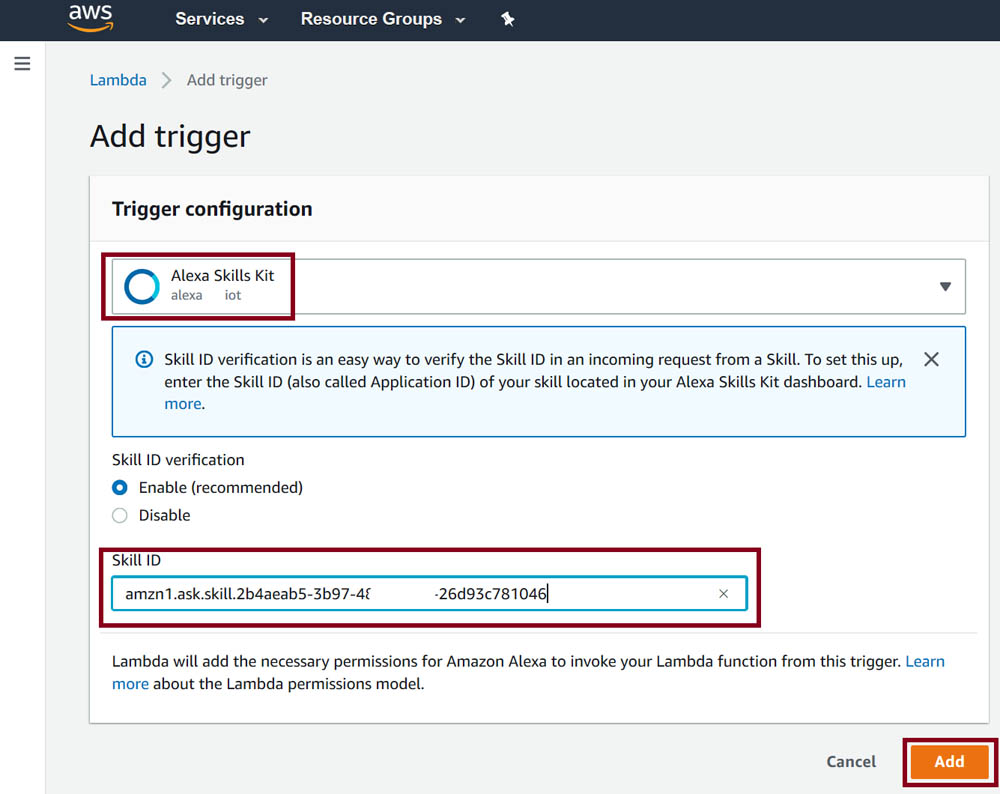The width and height of the screenshot is (1000, 794).
Task: Click the Cancel button
Action: pyautogui.click(x=851, y=761)
